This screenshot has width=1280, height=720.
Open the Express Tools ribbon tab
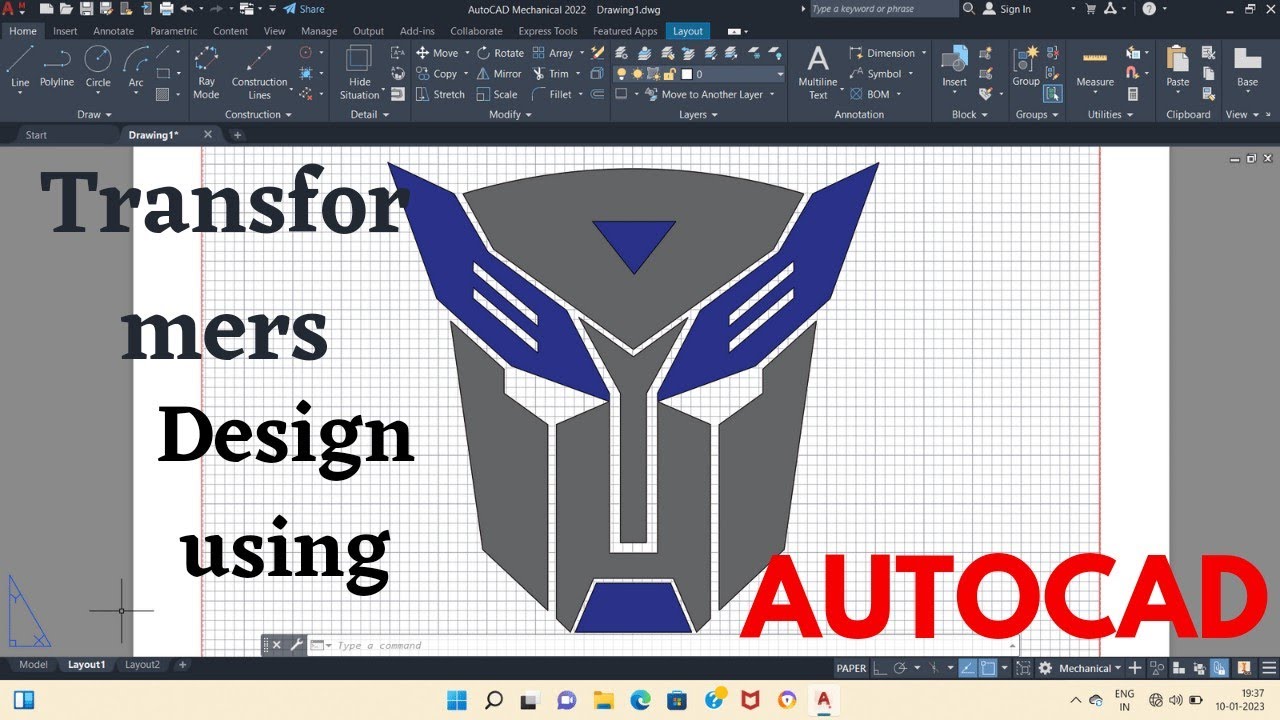tap(548, 31)
